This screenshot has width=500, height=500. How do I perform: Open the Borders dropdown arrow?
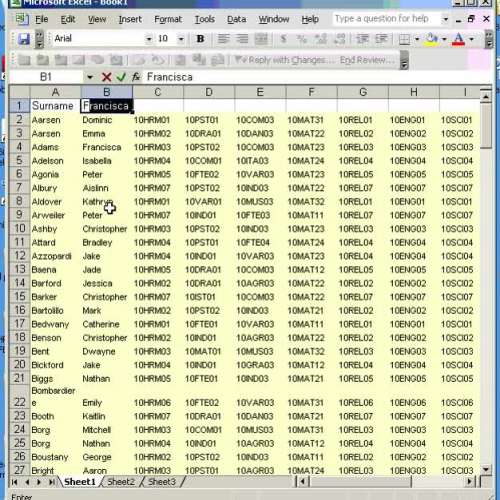coord(417,39)
